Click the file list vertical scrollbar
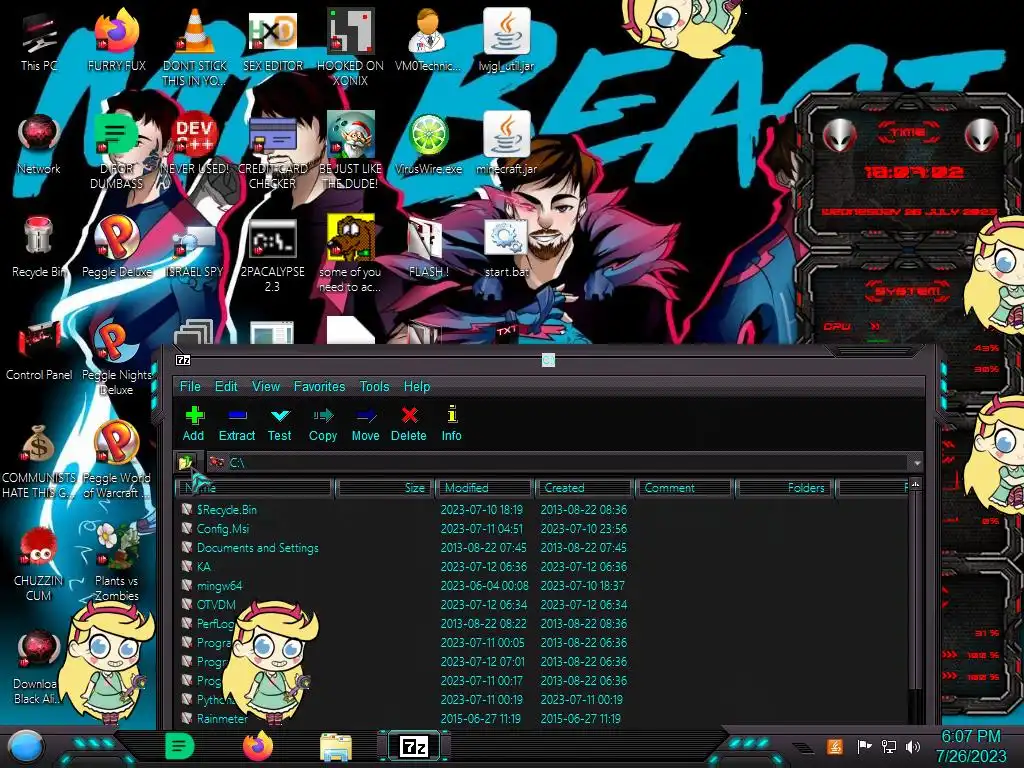This screenshot has width=1024, height=768. pos(916,588)
